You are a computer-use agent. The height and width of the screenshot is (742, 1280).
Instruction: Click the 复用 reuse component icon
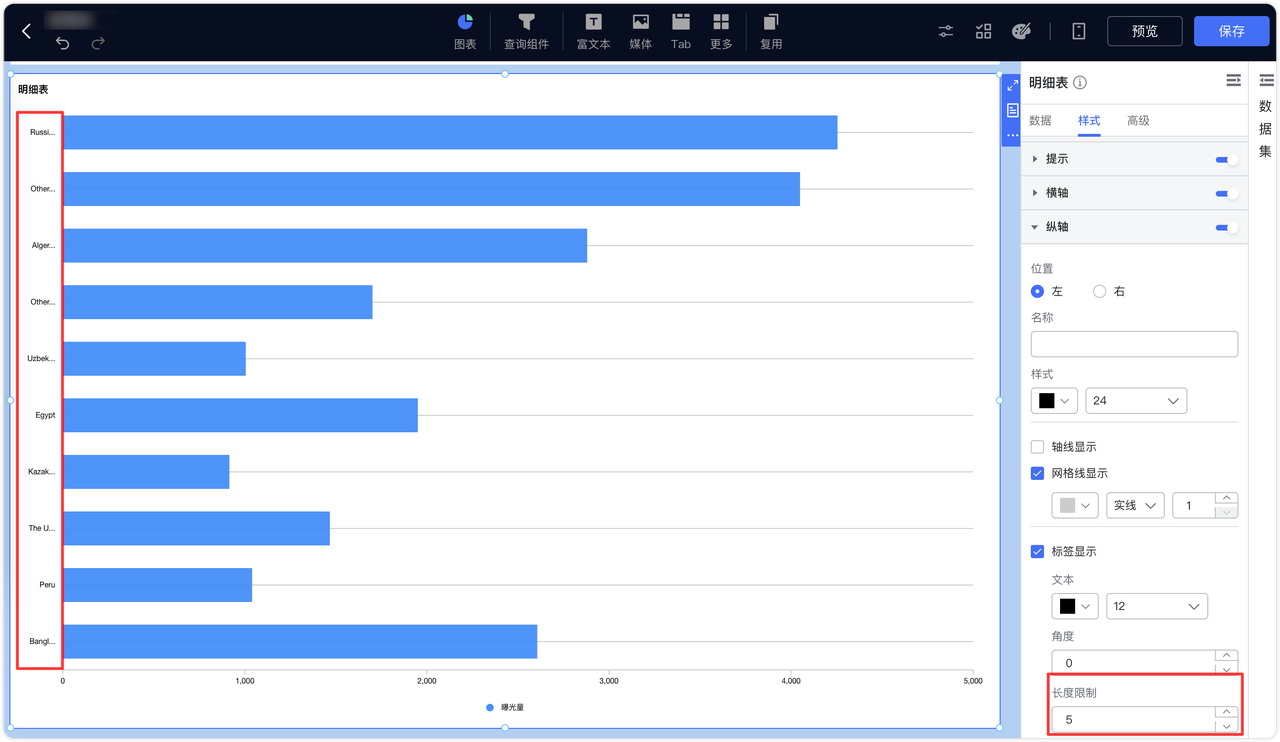(x=770, y=31)
